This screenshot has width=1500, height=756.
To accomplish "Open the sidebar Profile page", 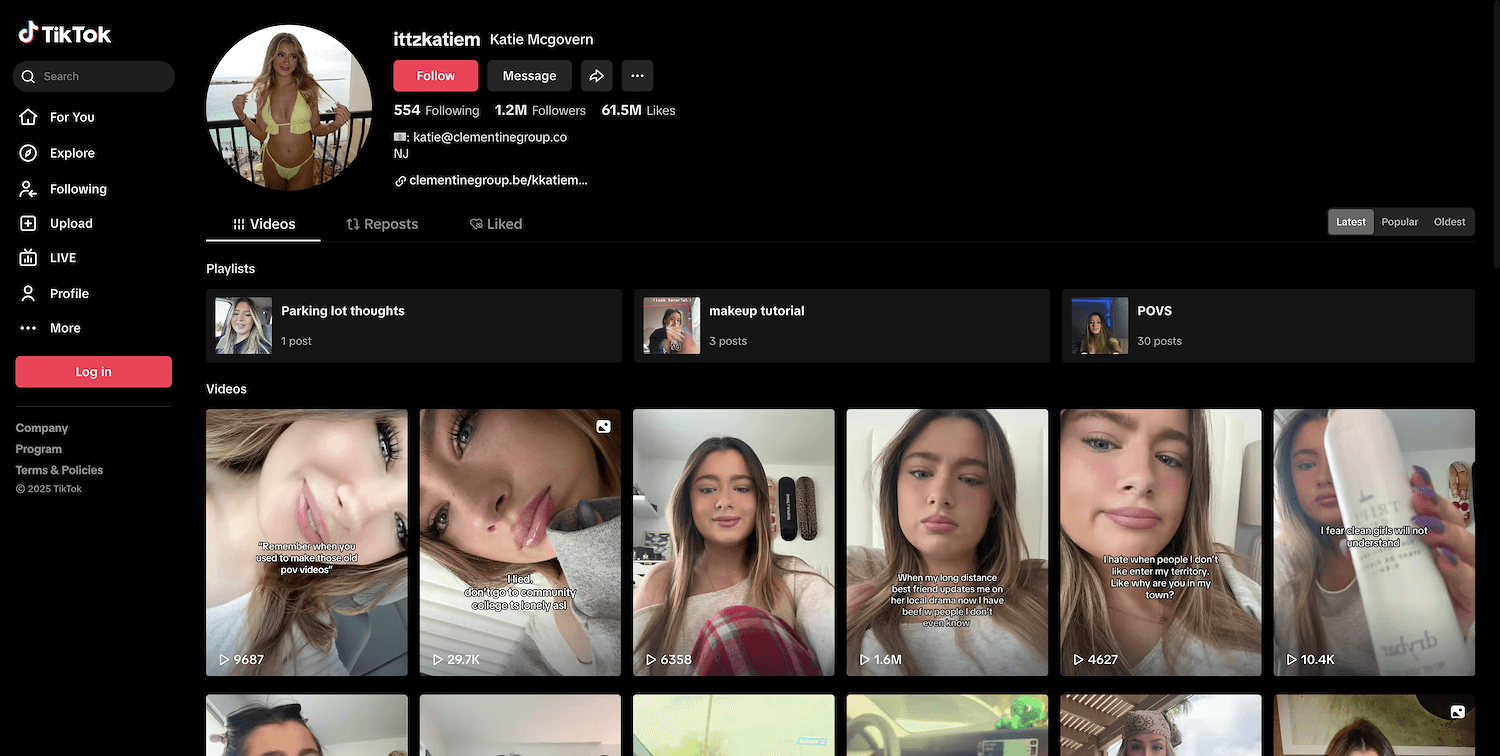I will tap(69, 293).
